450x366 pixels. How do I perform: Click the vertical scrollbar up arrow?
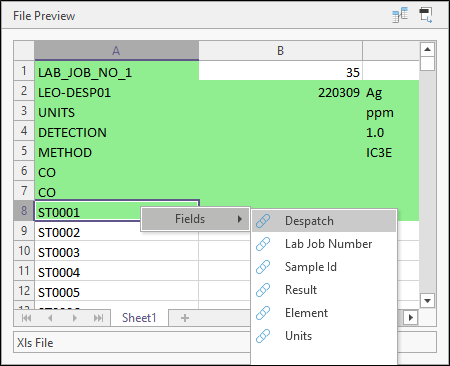pos(427,50)
